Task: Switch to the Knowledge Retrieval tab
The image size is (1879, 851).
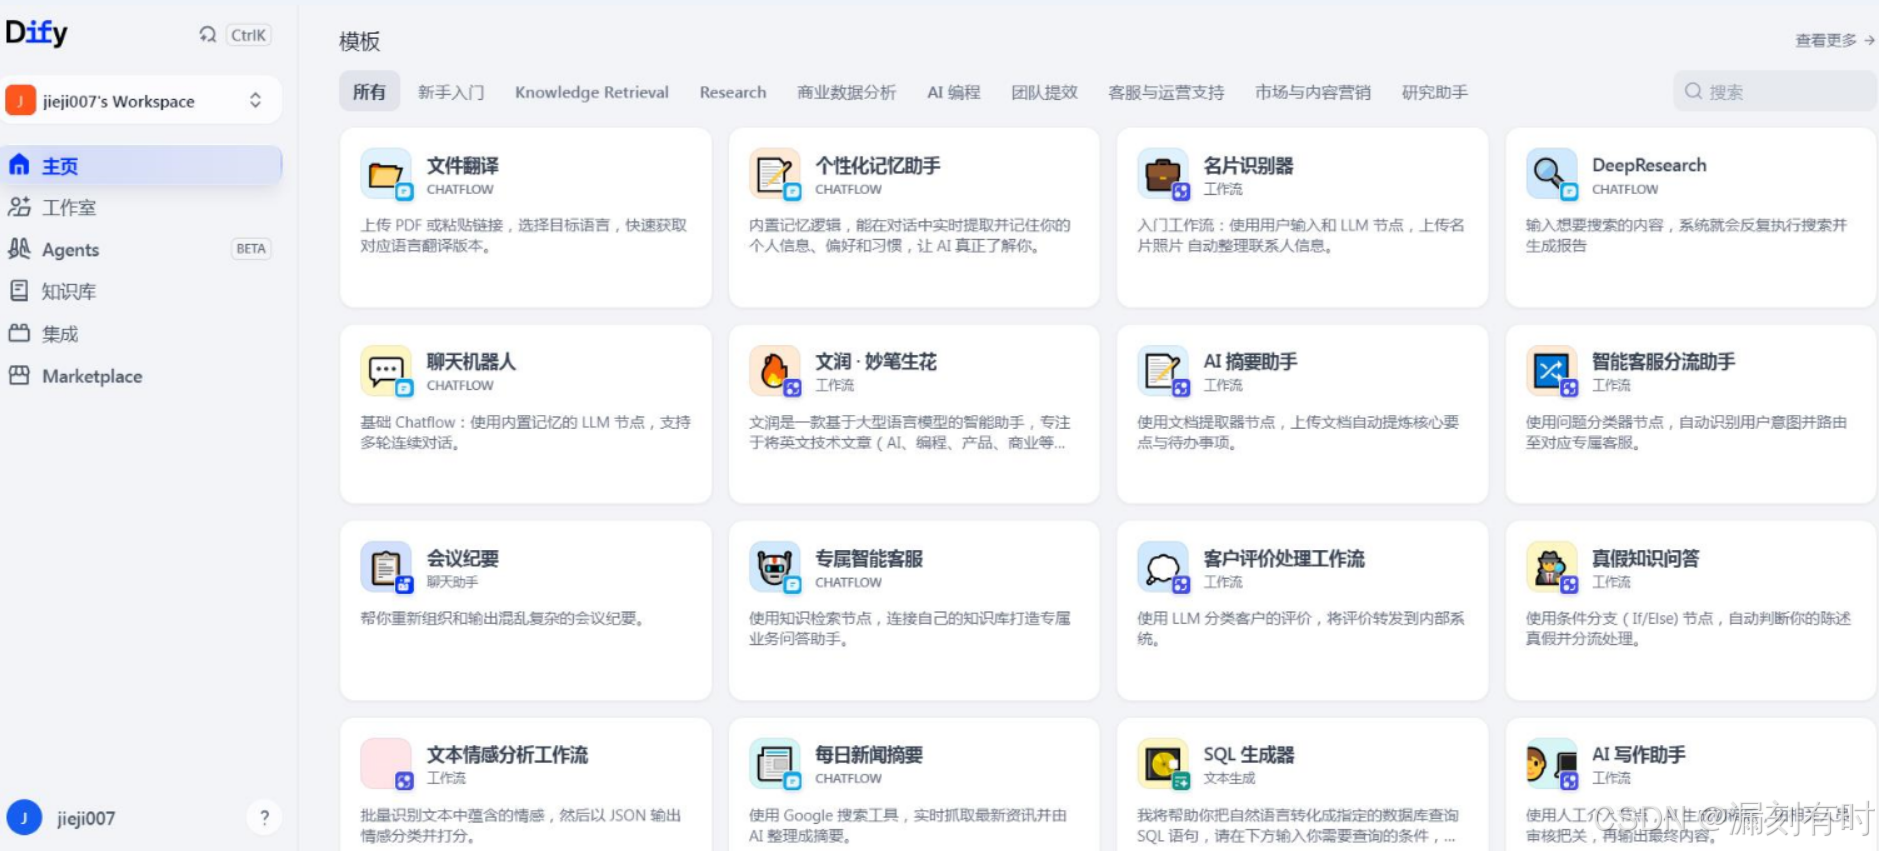Action: coord(592,92)
